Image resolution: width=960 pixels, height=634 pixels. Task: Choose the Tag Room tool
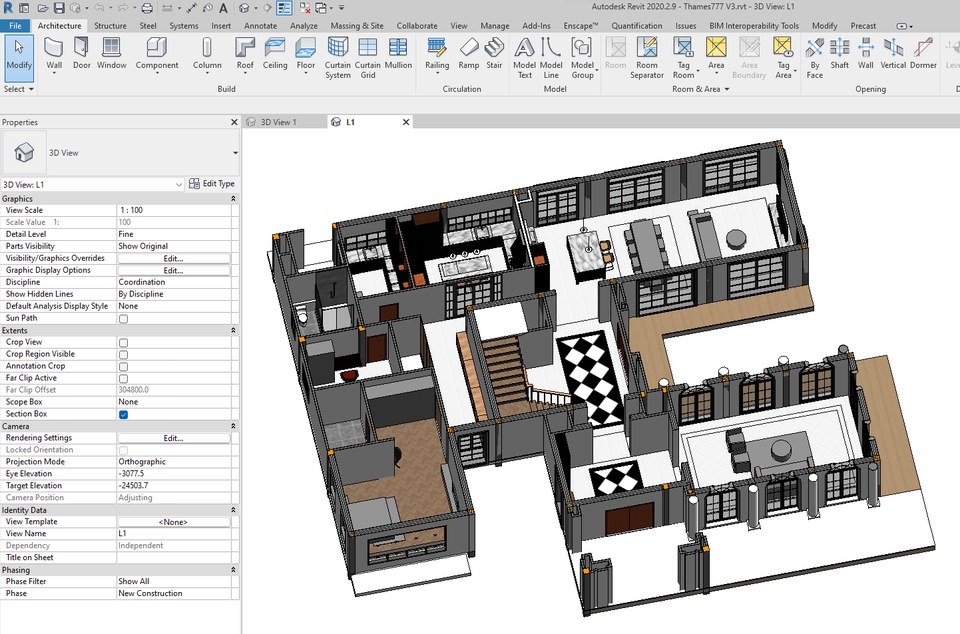[x=683, y=58]
